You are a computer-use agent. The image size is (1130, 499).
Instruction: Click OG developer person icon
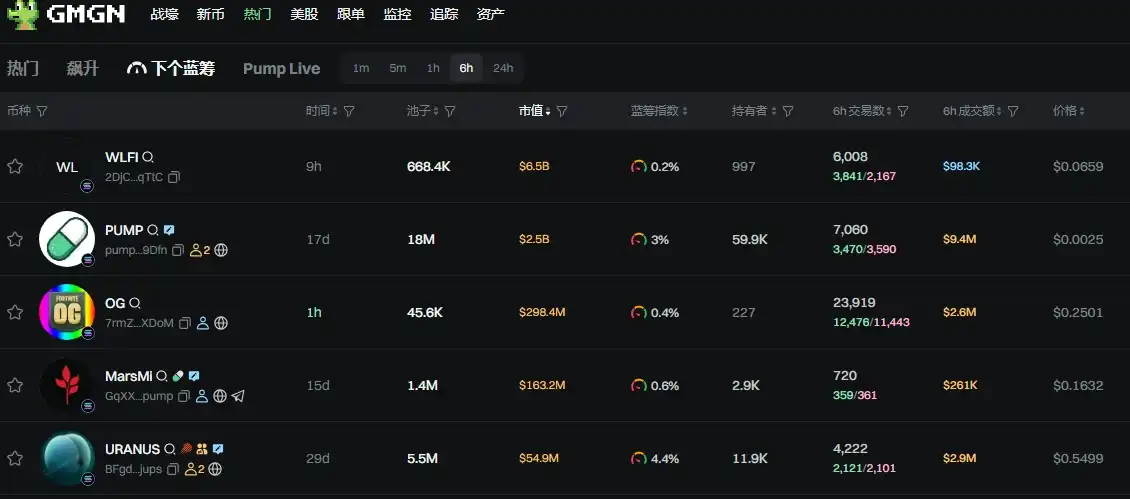(x=203, y=323)
